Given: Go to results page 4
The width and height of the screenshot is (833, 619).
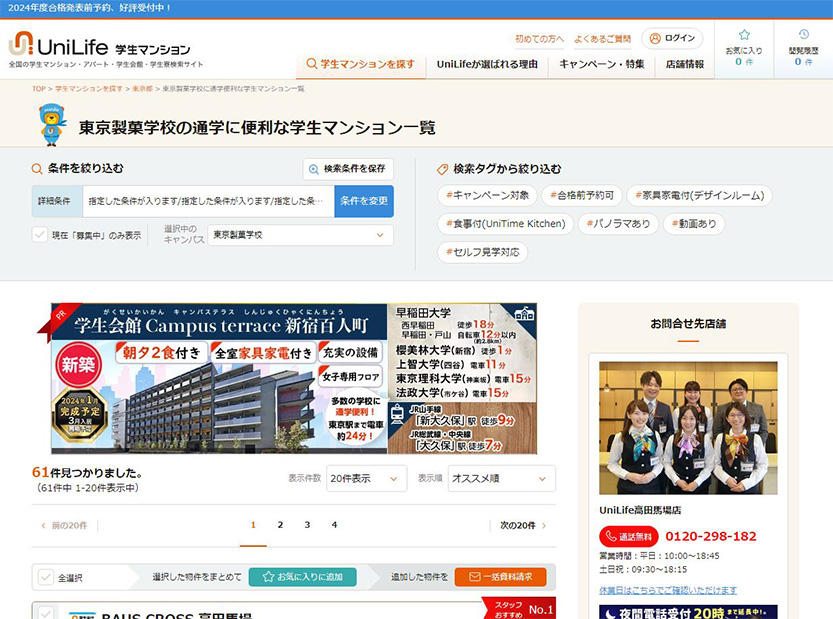Looking at the screenshot, I should (334, 525).
